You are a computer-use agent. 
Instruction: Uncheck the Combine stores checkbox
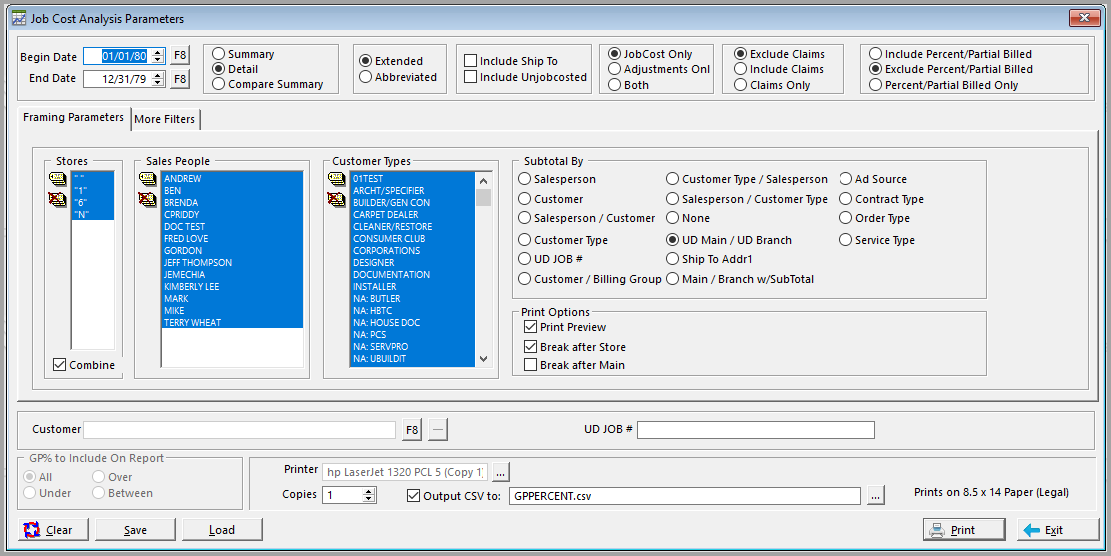[x=60, y=365]
